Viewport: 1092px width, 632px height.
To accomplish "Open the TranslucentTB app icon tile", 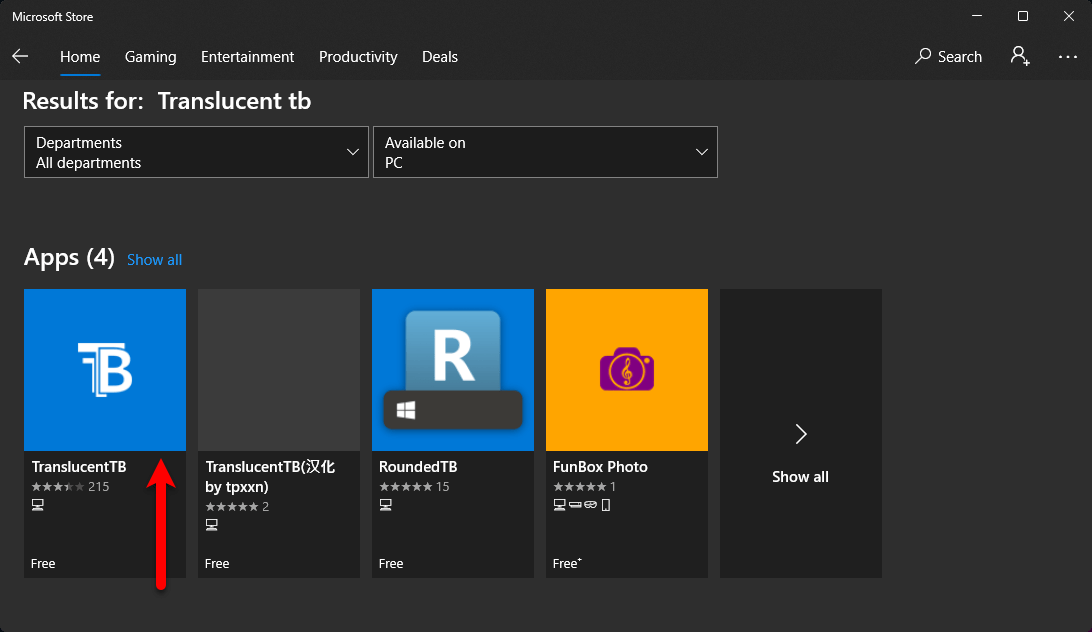I will [105, 370].
